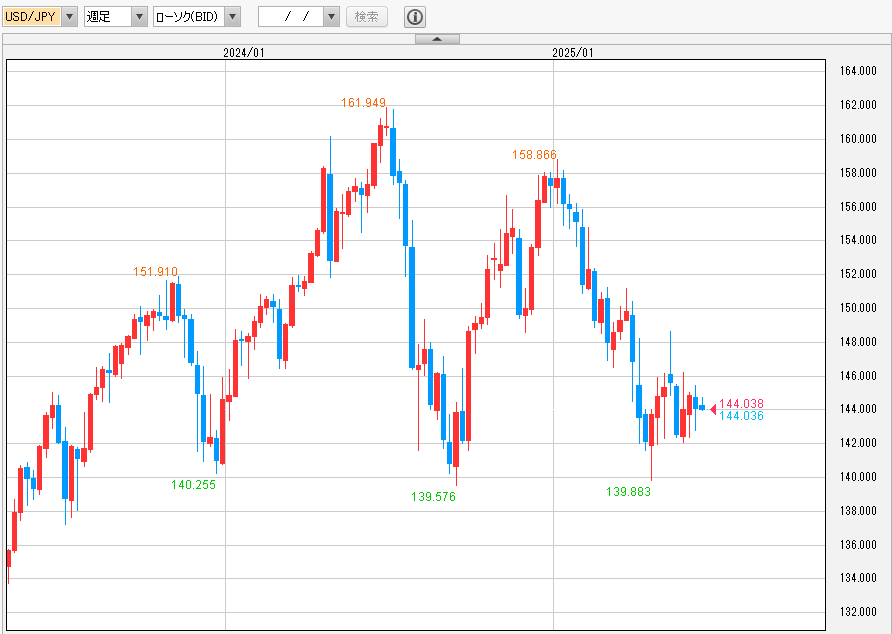Click the 140.000 price axis label
Viewport: 892px width, 634px height.
[858, 476]
